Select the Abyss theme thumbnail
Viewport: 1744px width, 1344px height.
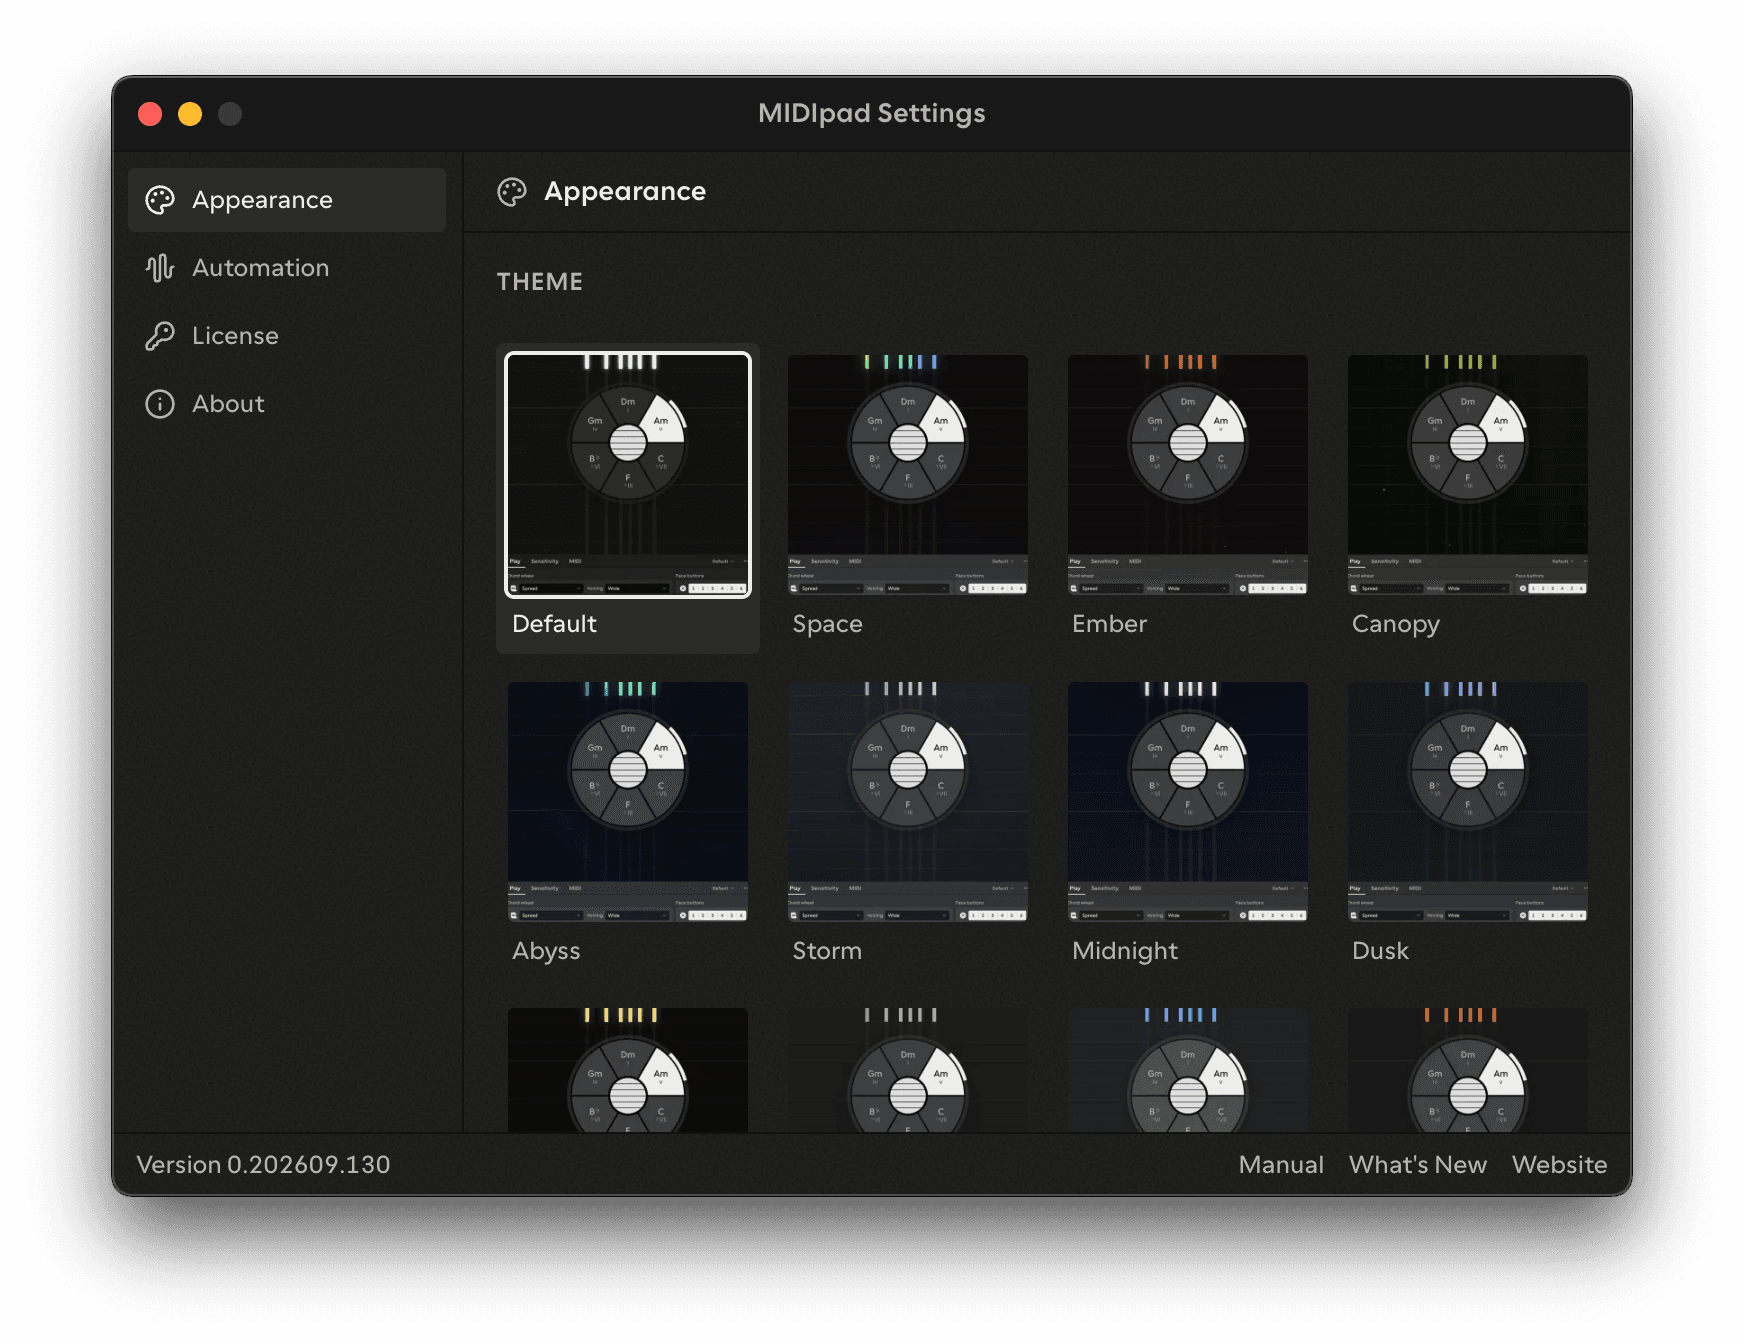(x=628, y=802)
